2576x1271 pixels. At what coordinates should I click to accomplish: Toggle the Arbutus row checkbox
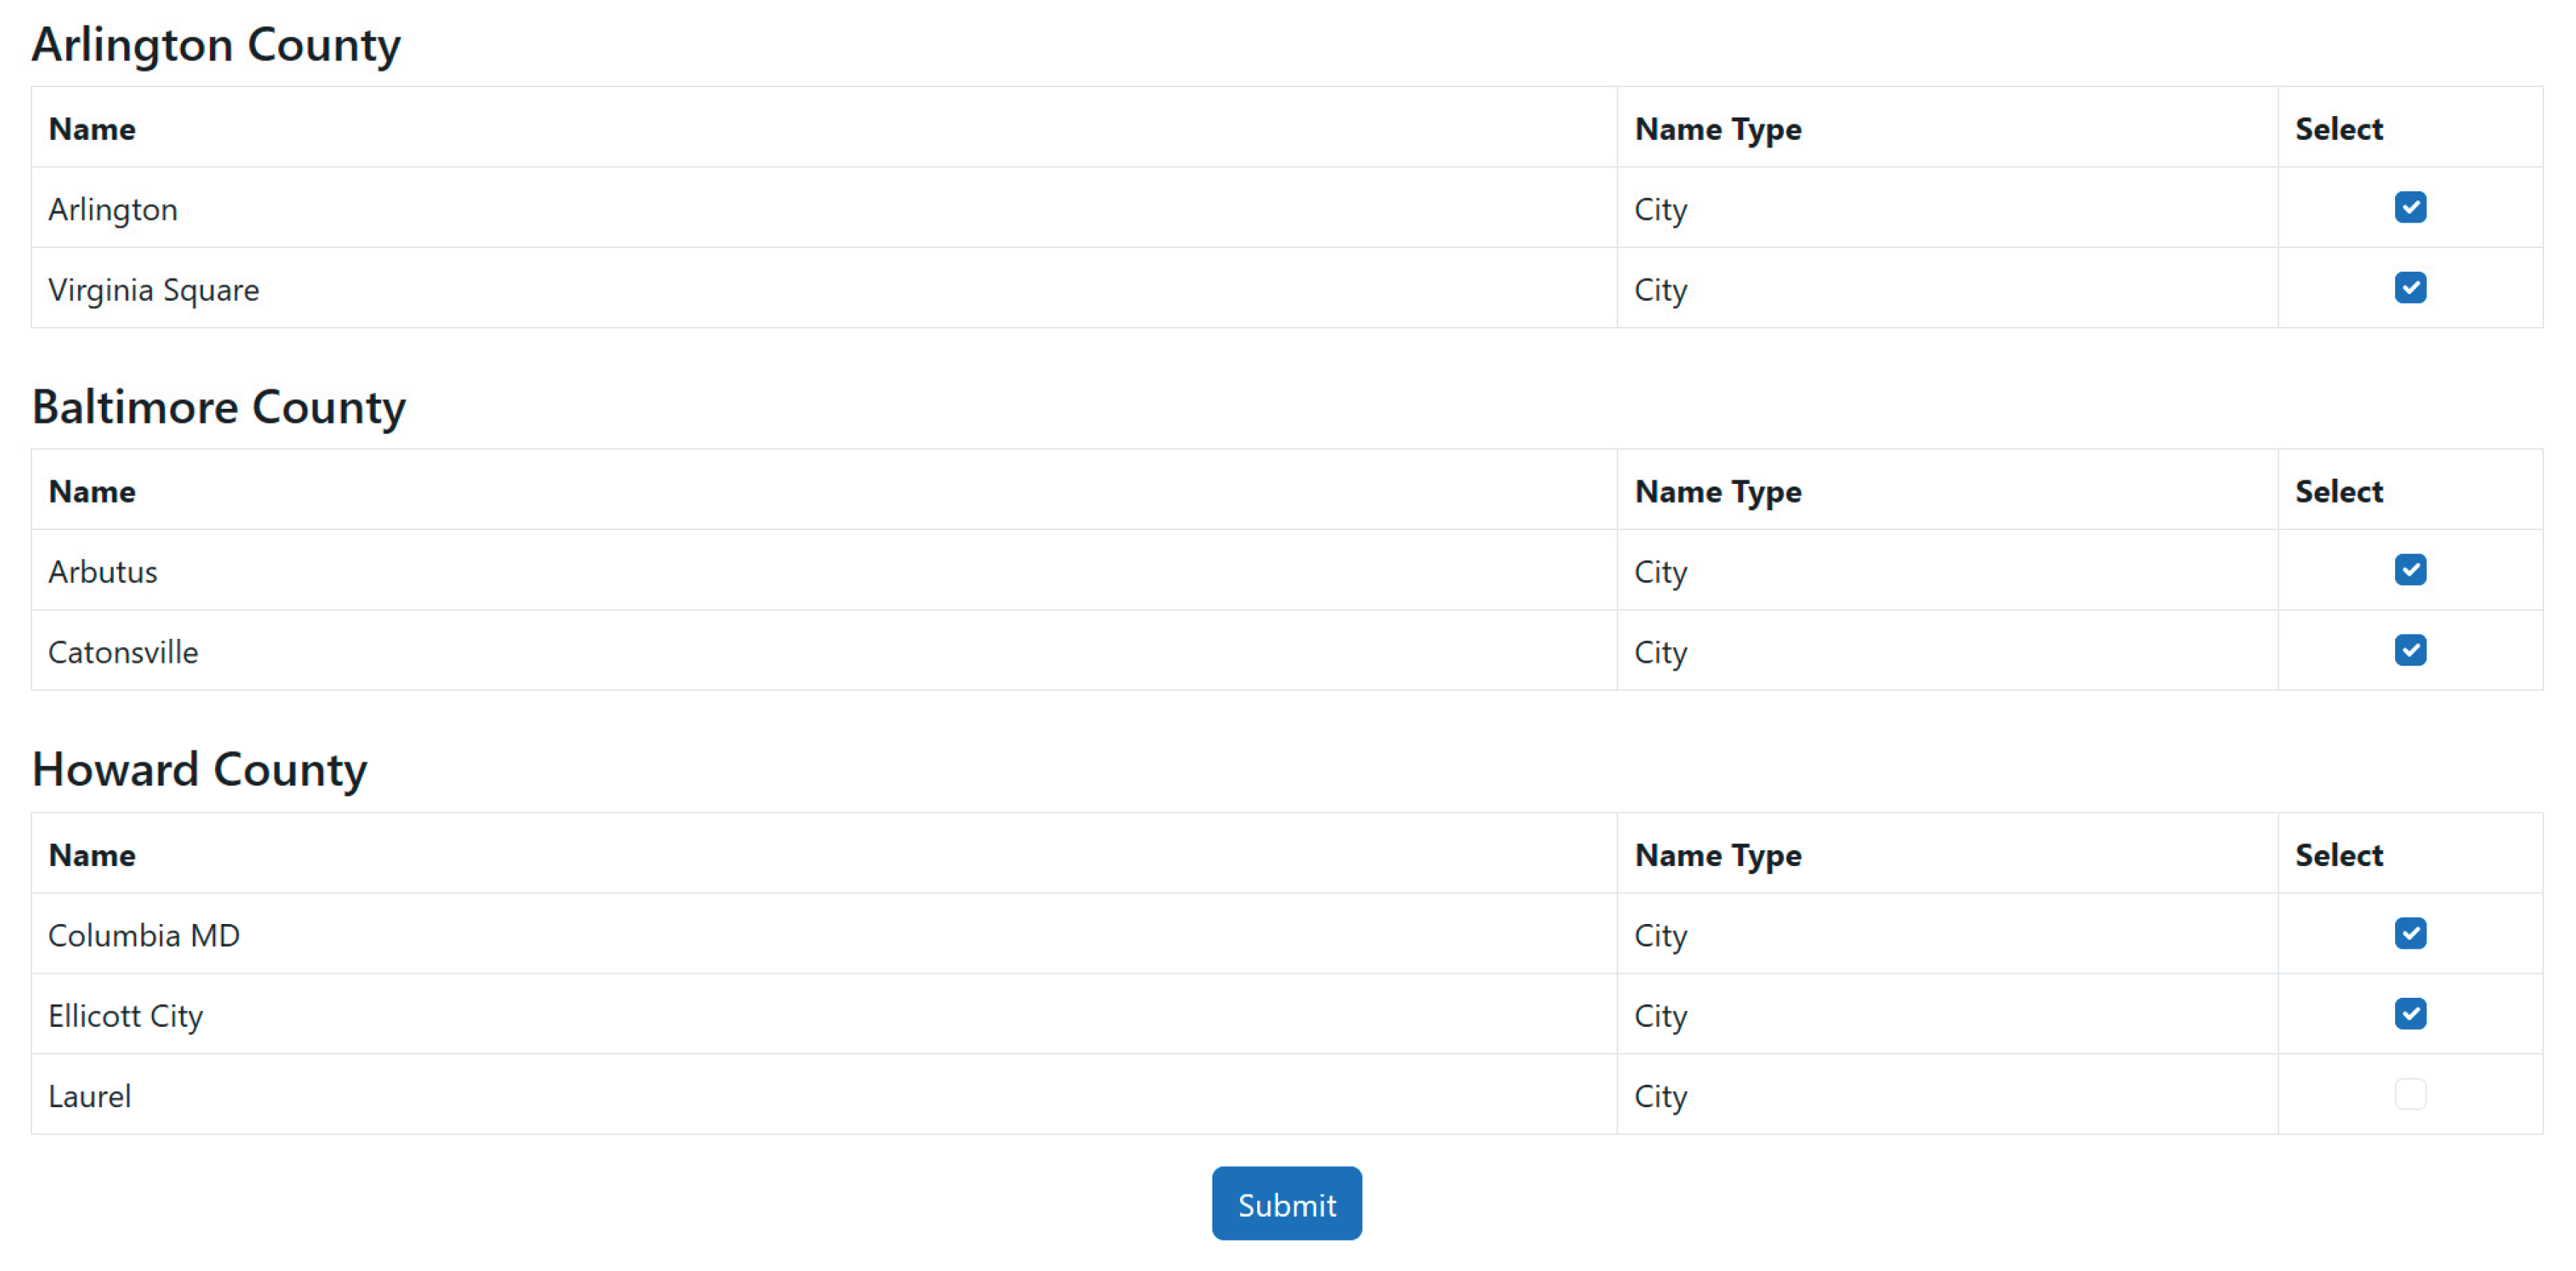pyautogui.click(x=2410, y=570)
